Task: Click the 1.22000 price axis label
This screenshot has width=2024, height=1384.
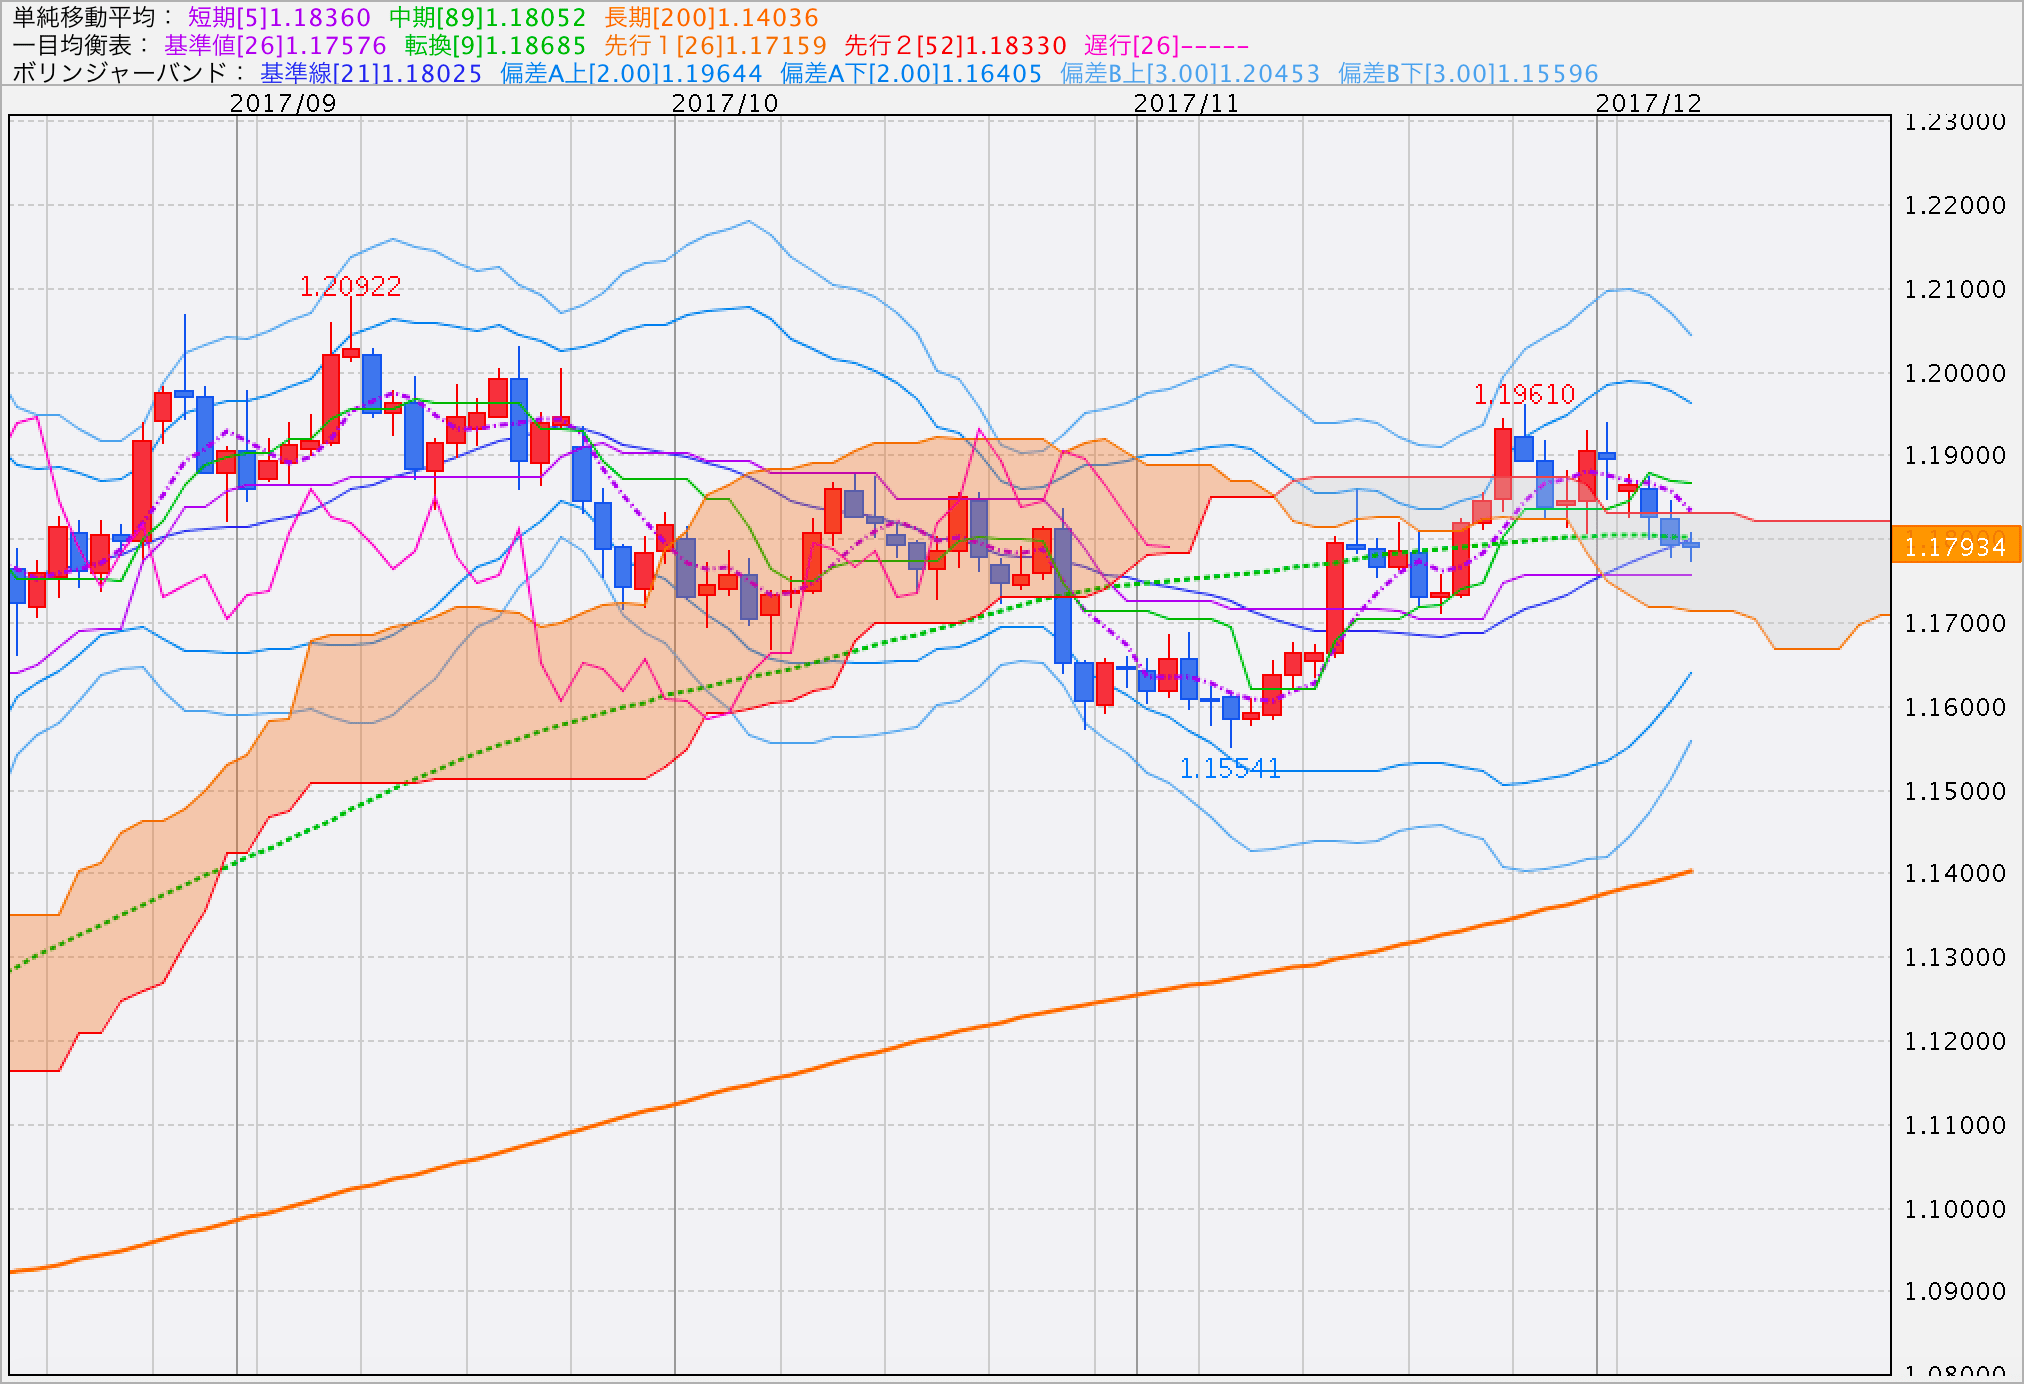Action: [x=1955, y=205]
